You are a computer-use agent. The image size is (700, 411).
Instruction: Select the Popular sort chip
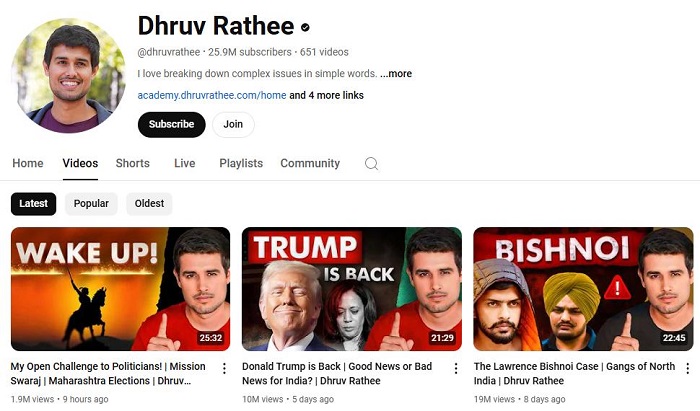[91, 203]
